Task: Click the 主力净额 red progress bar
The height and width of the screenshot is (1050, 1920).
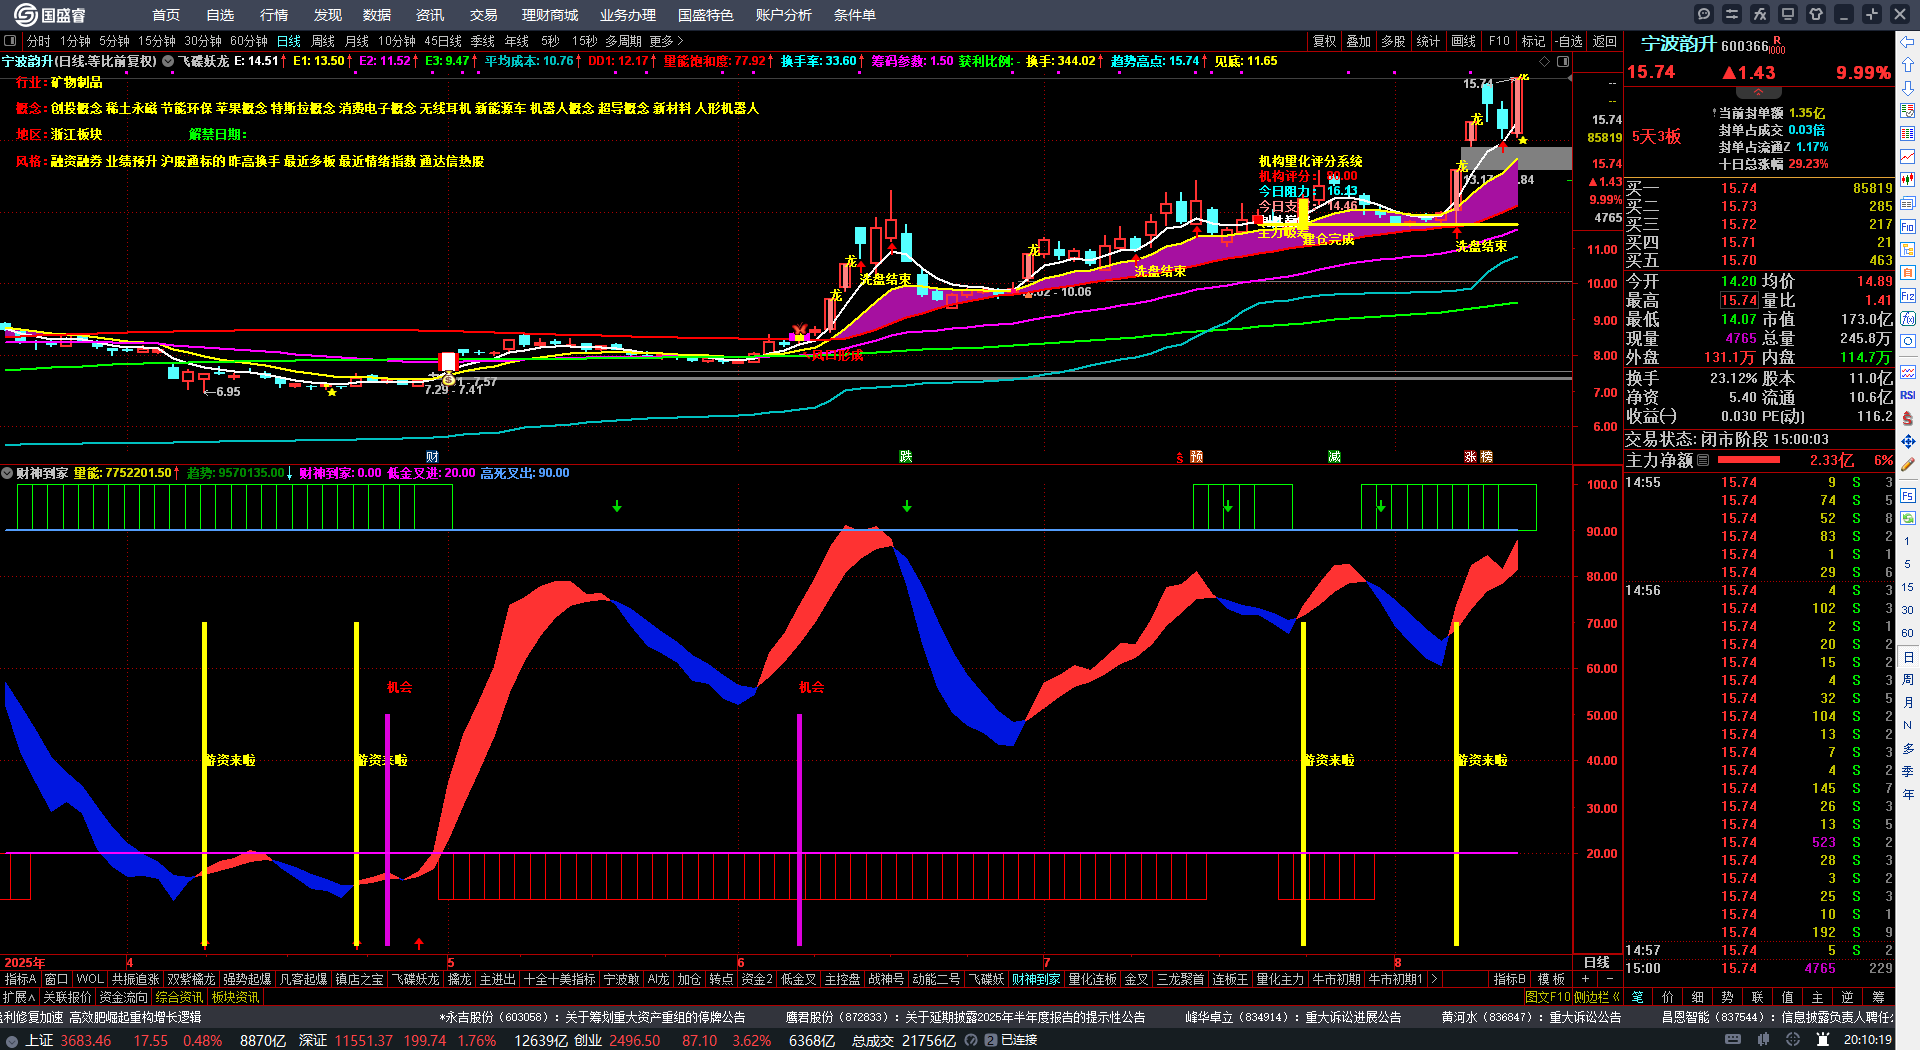Action: point(1748,460)
